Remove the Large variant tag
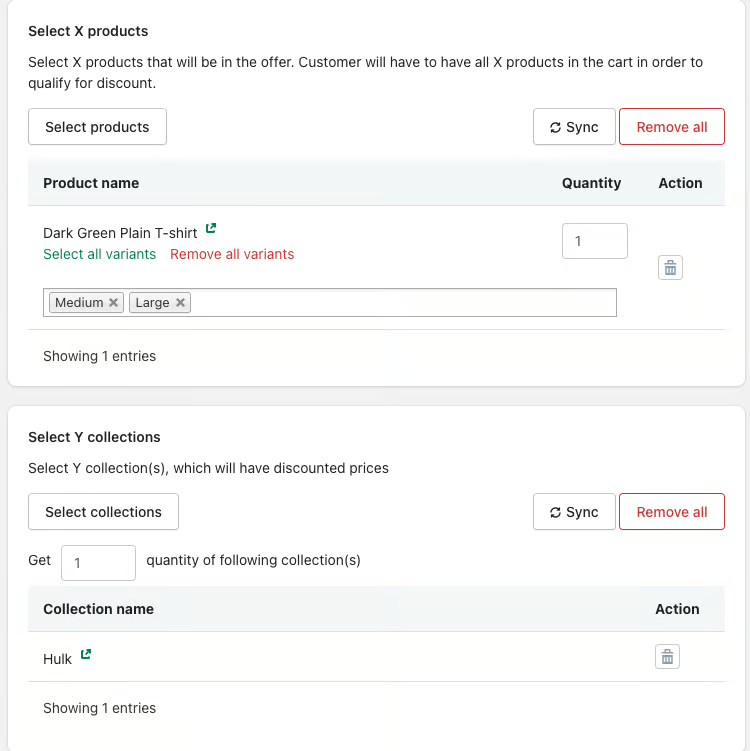Viewport: 750px width, 751px height. coord(181,303)
